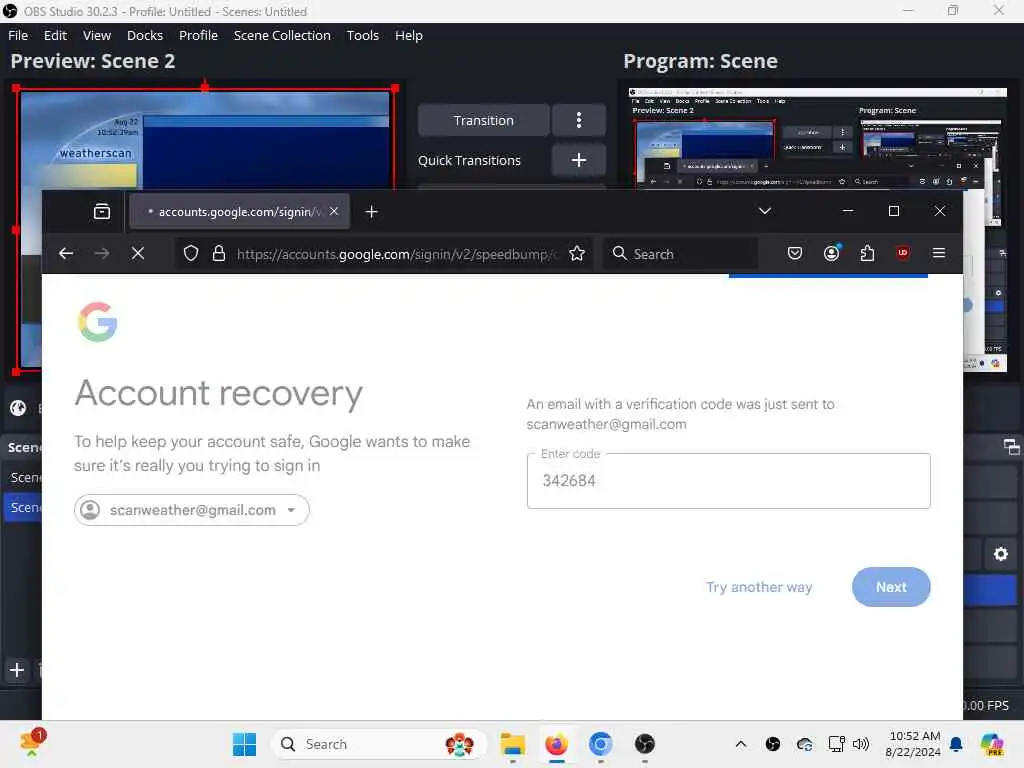This screenshot has width=1024, height=768.
Task: Open the Profile menu in OBS
Action: tap(198, 35)
